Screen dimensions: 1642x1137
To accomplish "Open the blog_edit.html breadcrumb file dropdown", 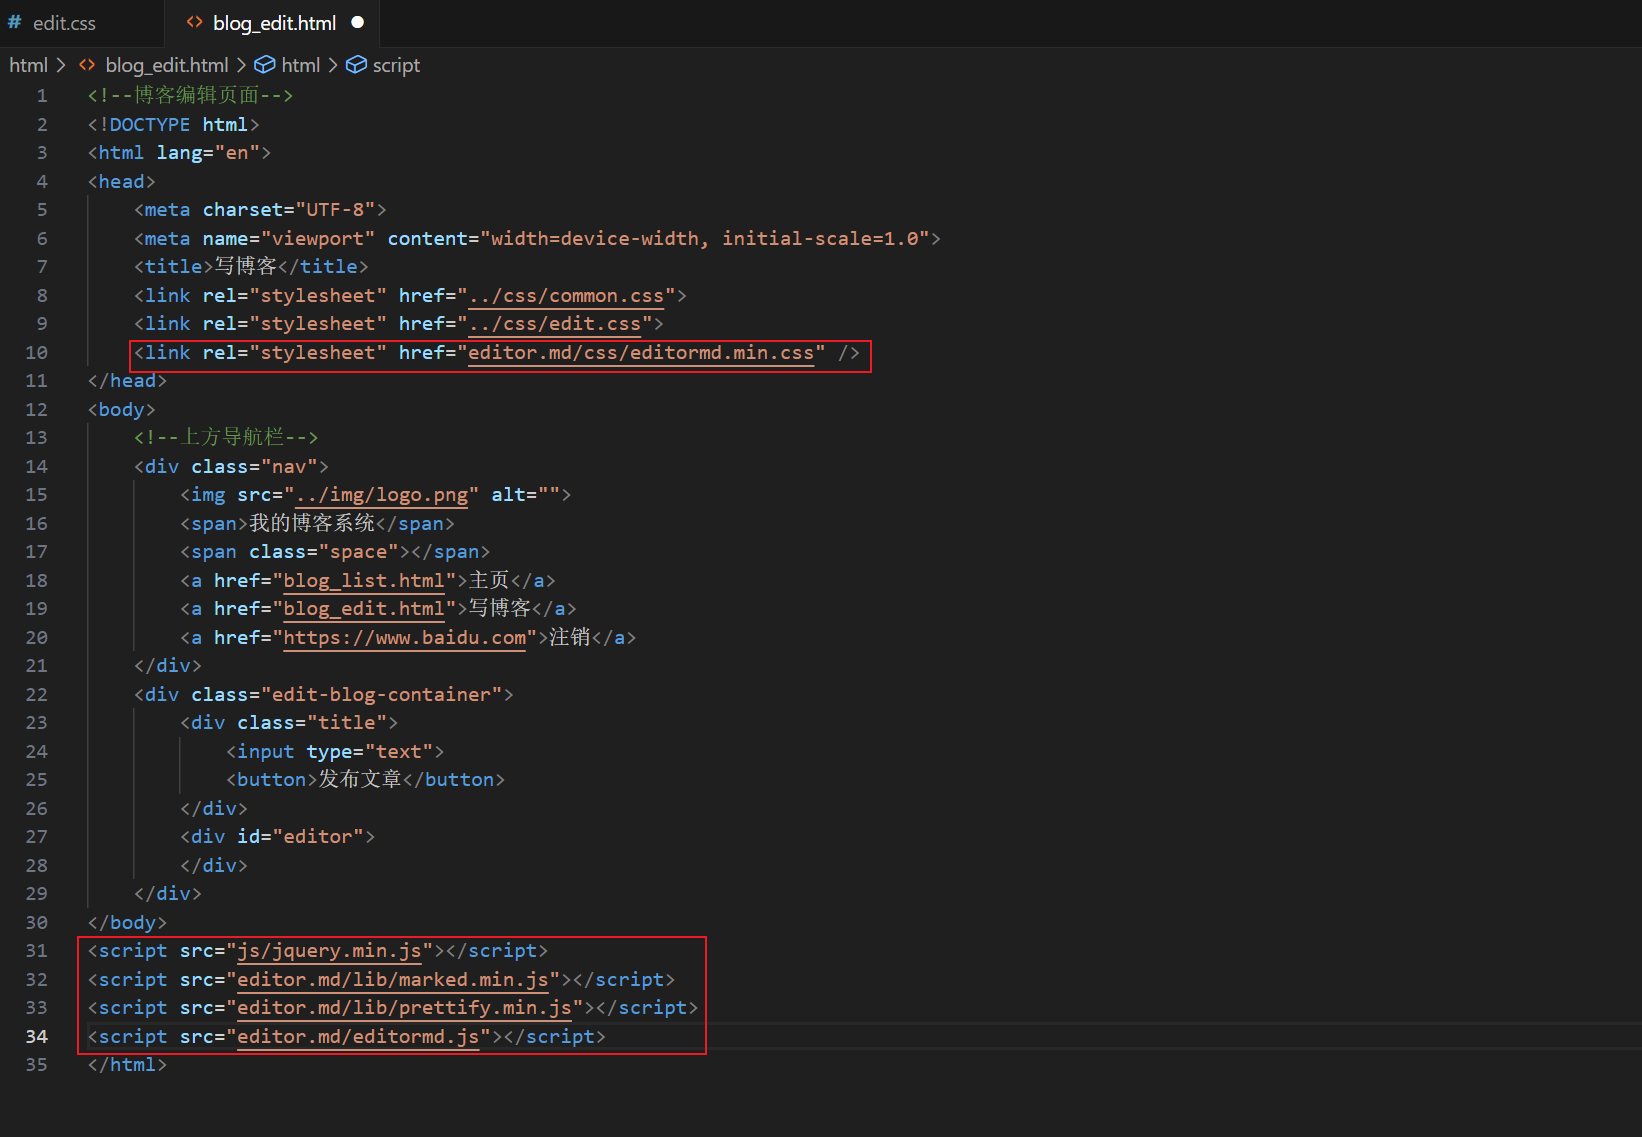I will 166,65.
